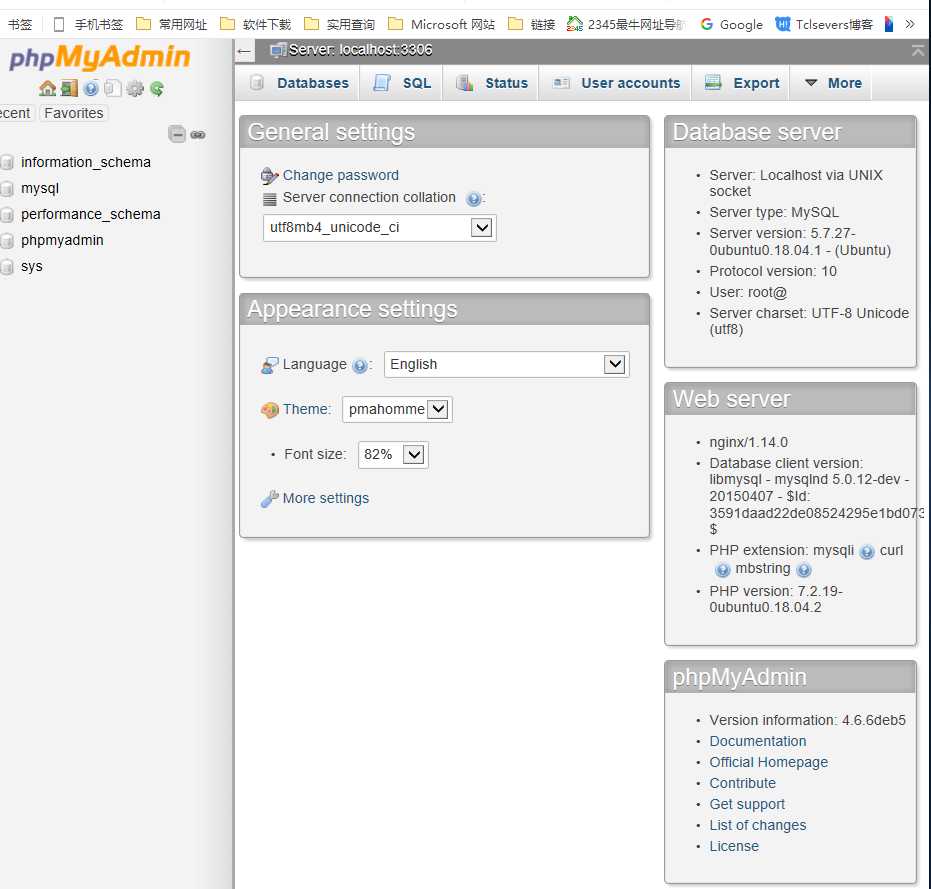Select mysql database in tree
The height and width of the screenshot is (889, 931).
(x=40, y=188)
